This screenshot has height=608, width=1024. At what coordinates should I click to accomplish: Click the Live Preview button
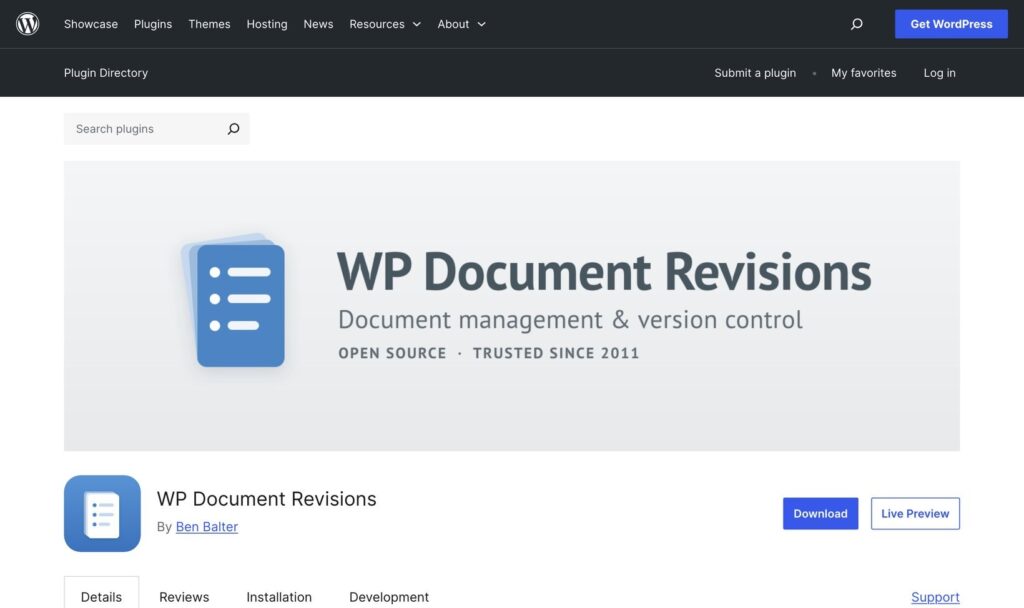(915, 513)
